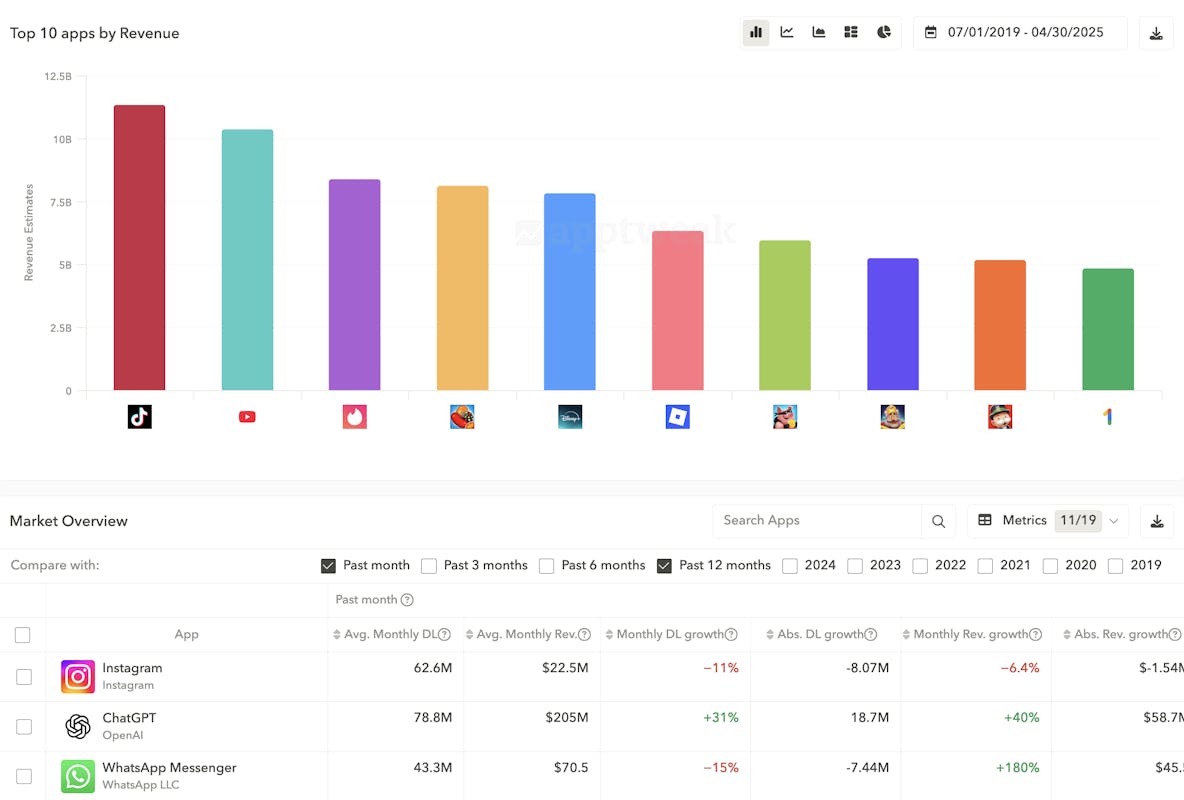Enable the 2023 comparison checkbox
The image size is (1184, 800).
pos(855,566)
